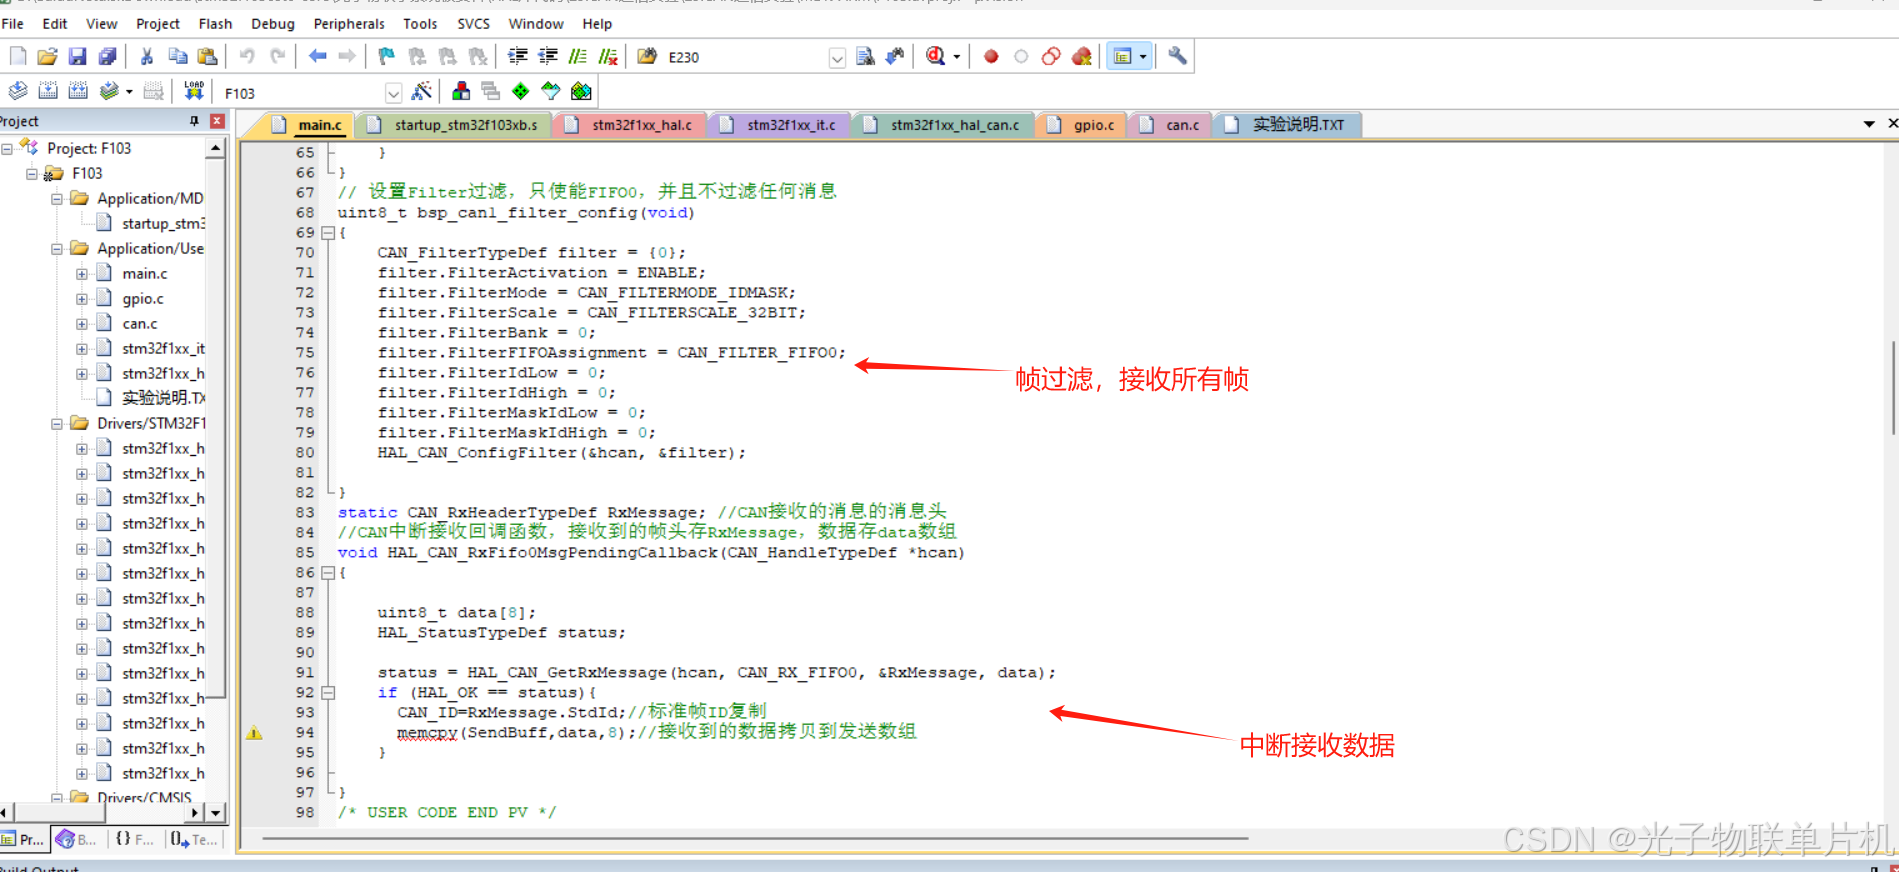Click warning marker on line 94
The height and width of the screenshot is (872, 1899).
click(x=254, y=732)
